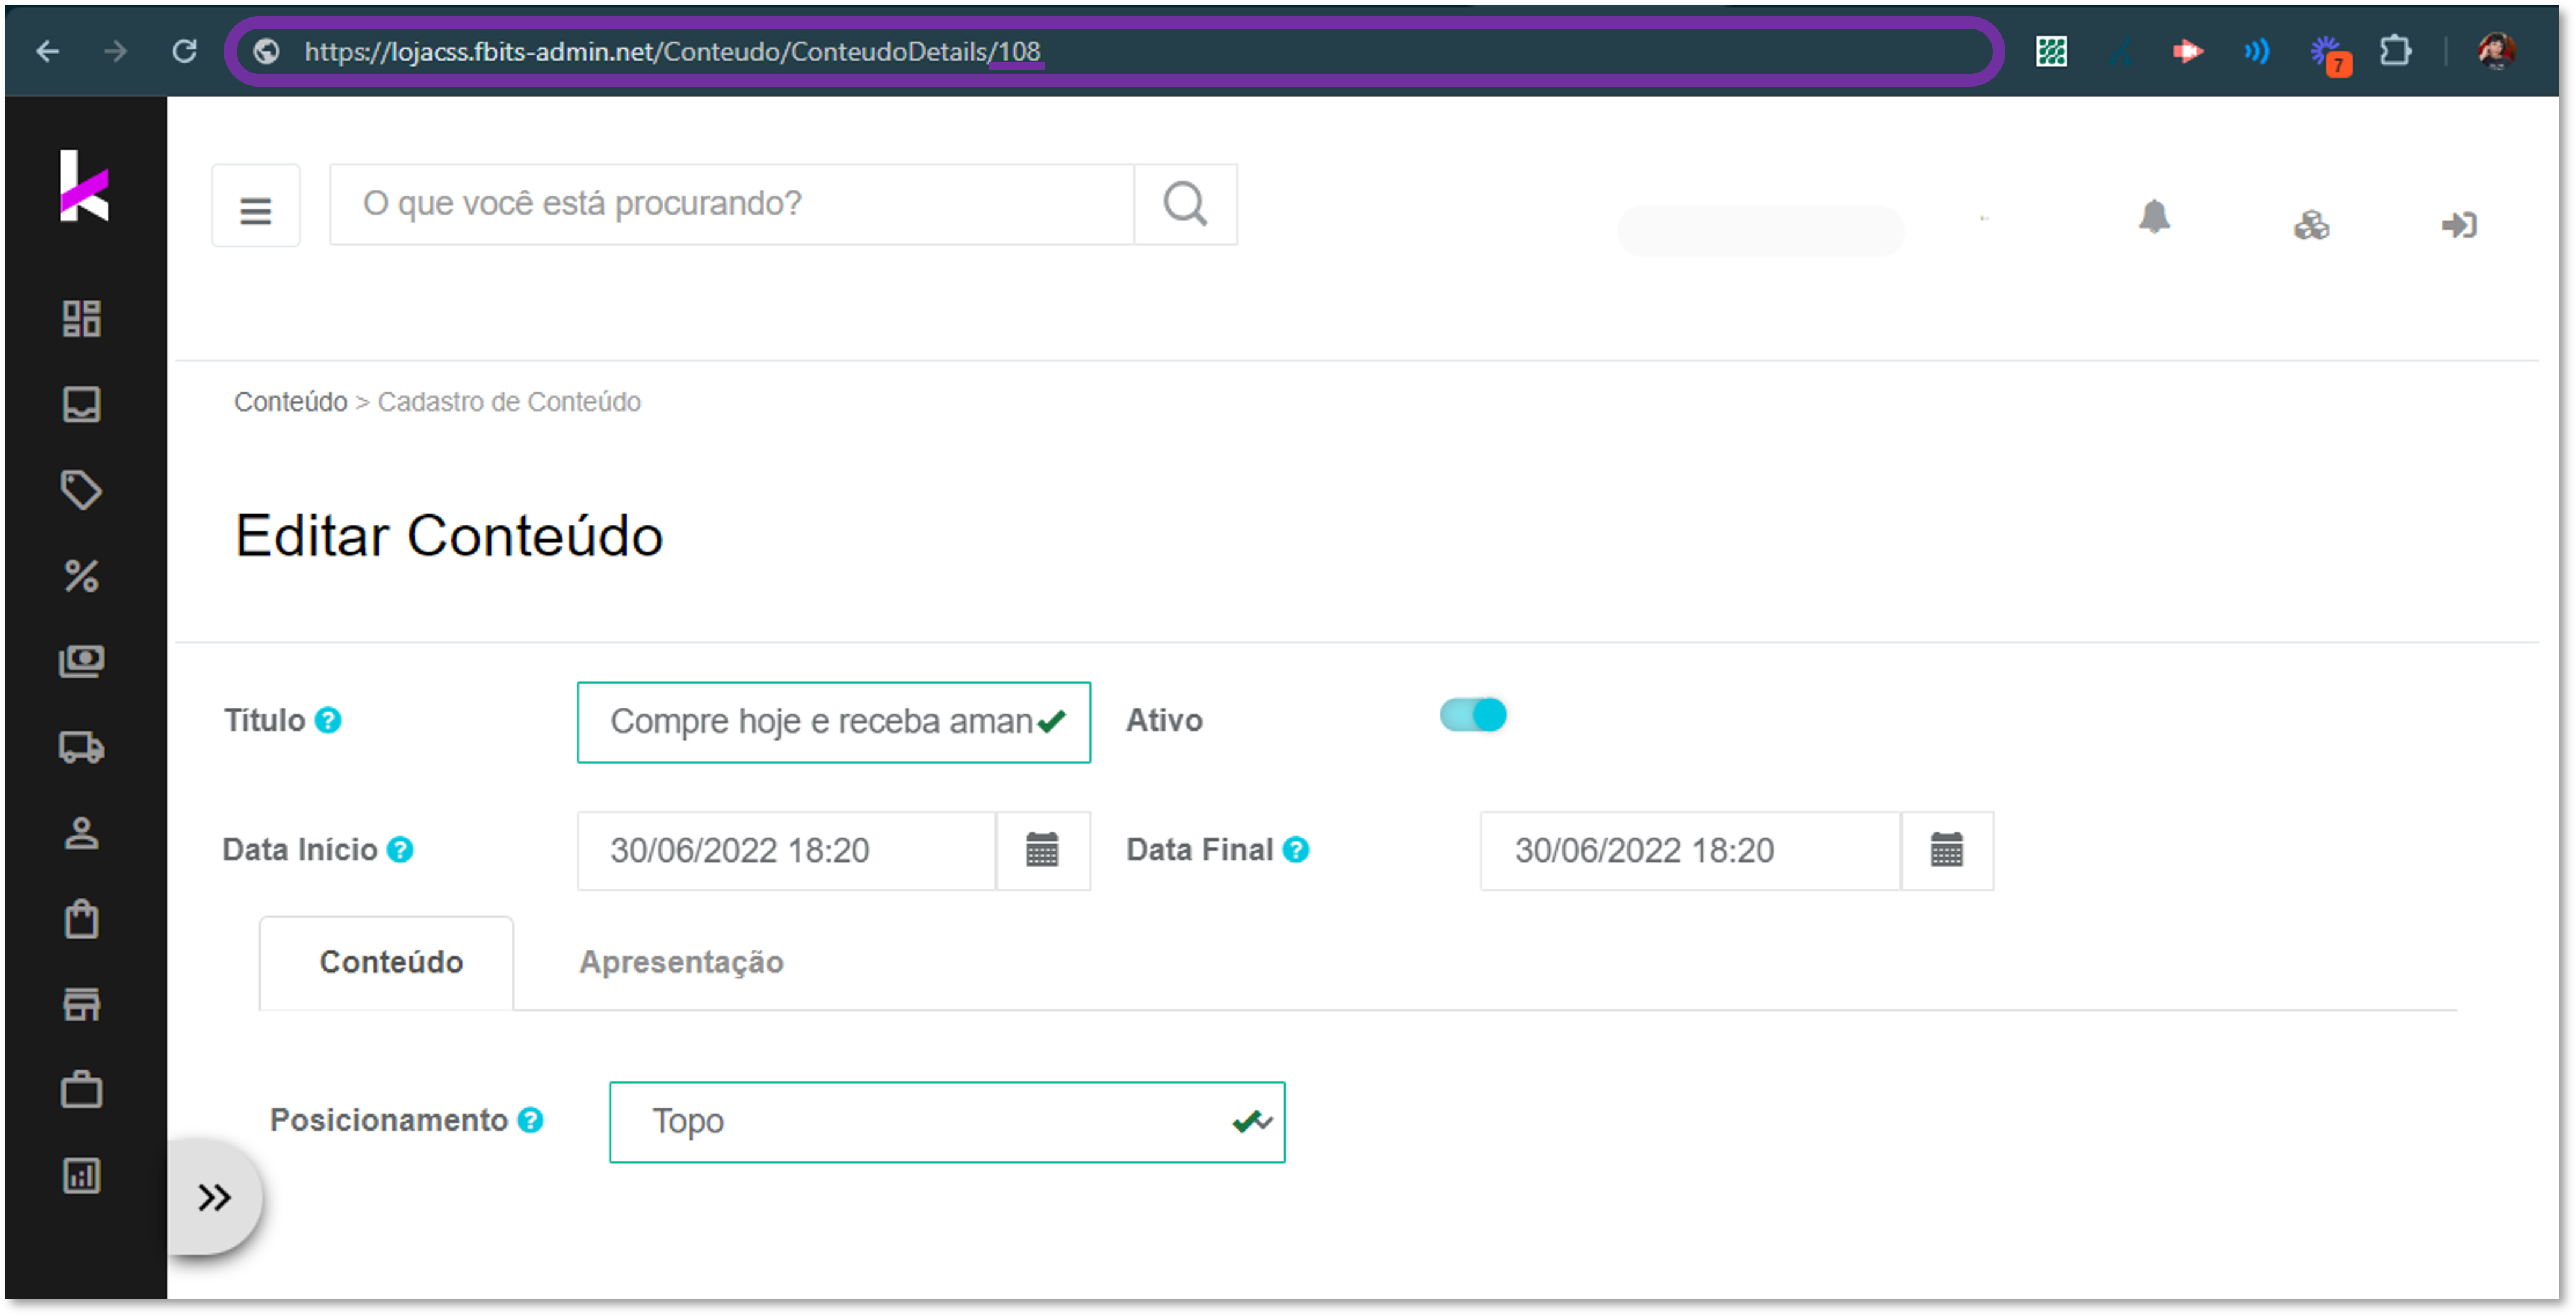Screen dimensions: 2576x1316
Task: Open the storefront icon in the sidebar
Action: point(82,1005)
